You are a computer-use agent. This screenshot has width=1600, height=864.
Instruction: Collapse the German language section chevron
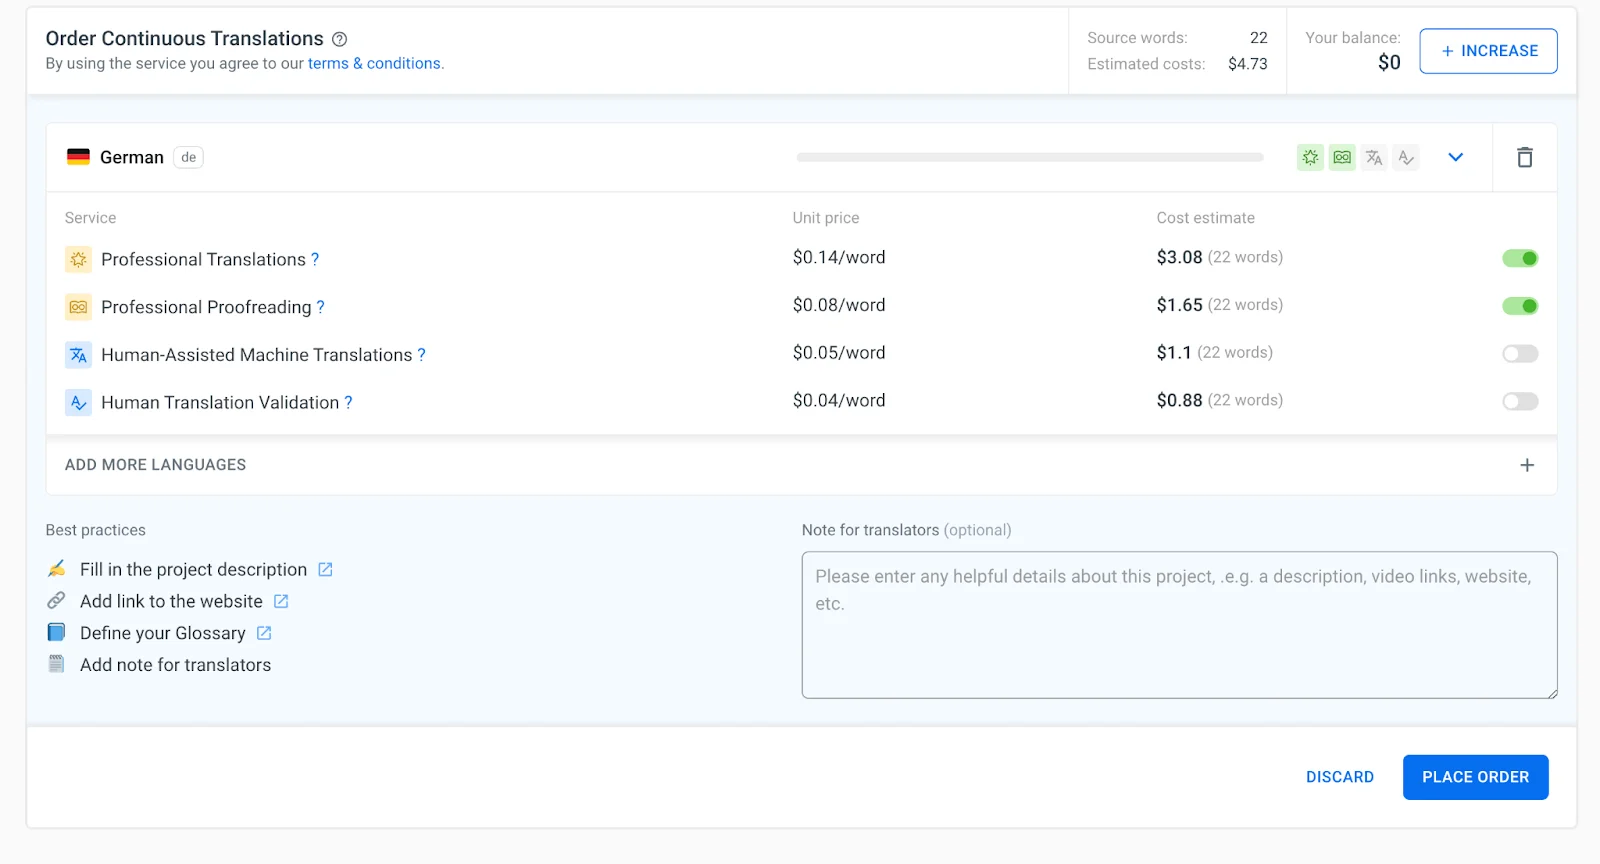(1455, 157)
